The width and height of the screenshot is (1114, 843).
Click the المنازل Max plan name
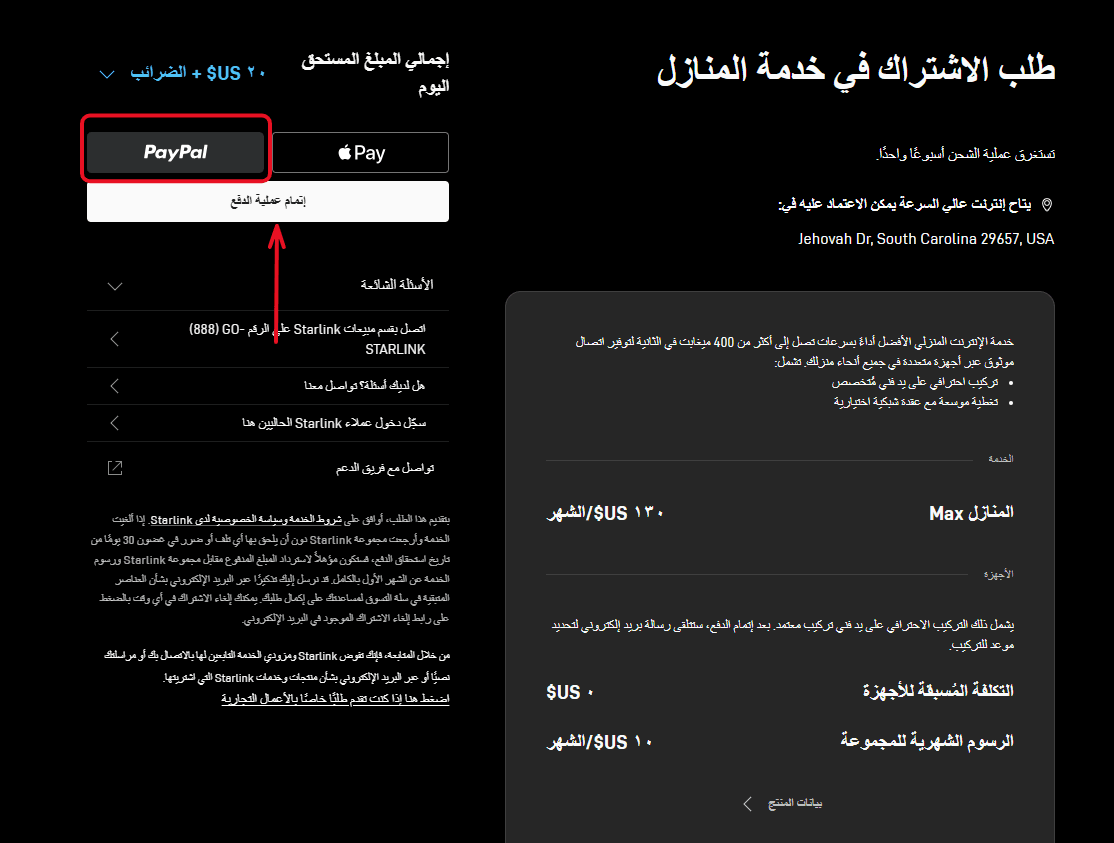click(971, 513)
